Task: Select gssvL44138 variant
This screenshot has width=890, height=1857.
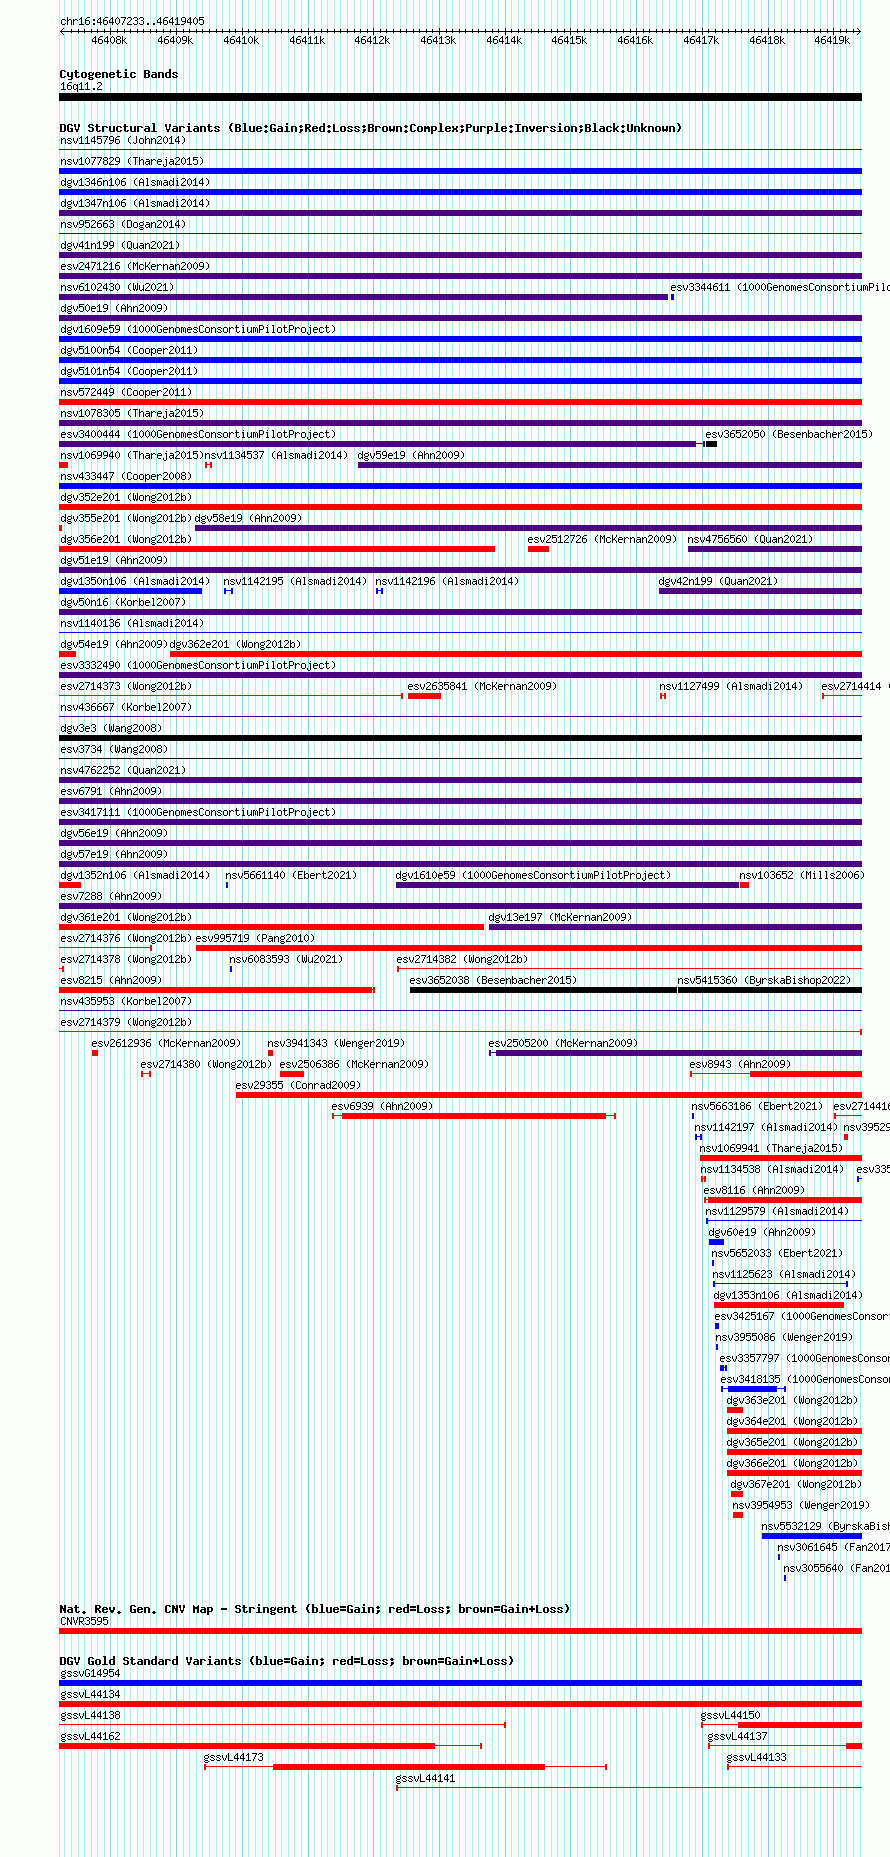Action: (x=90, y=1715)
